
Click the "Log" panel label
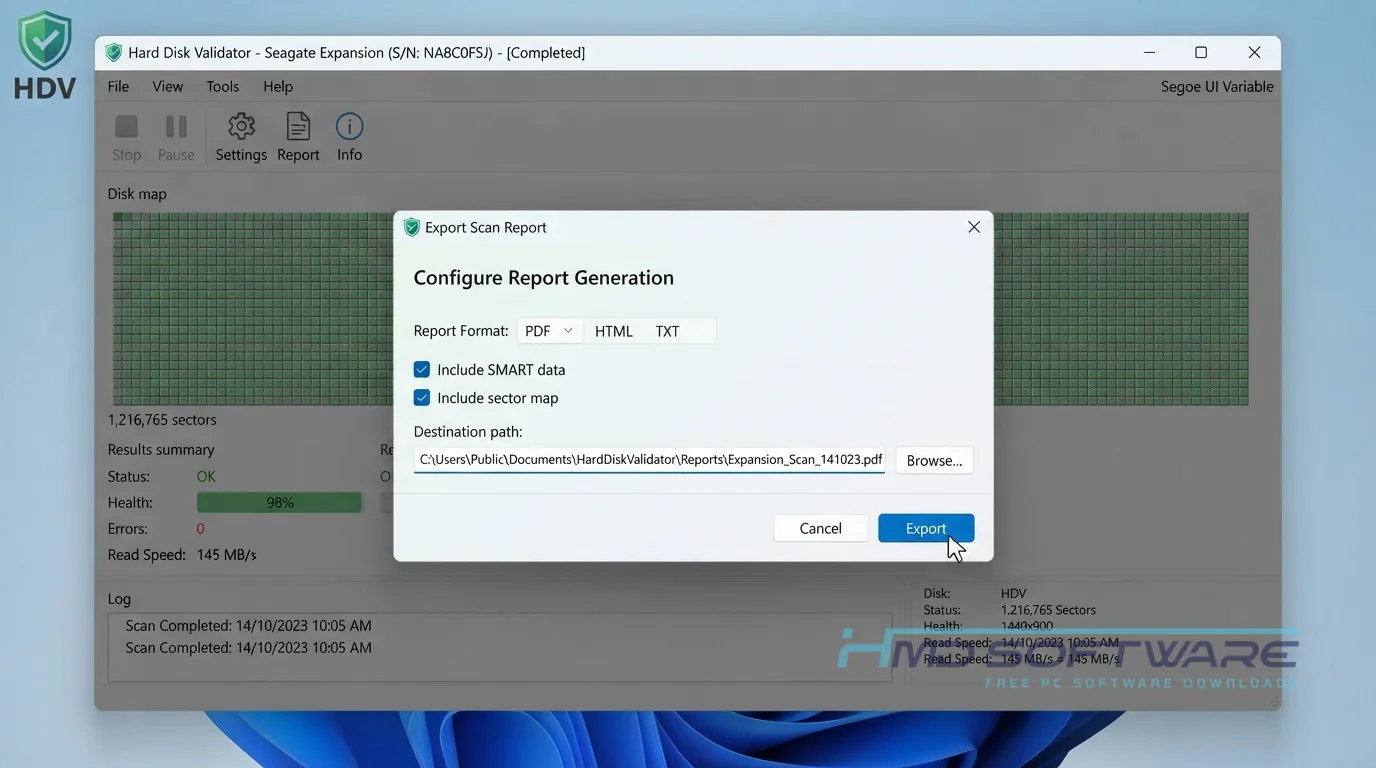[x=119, y=599]
